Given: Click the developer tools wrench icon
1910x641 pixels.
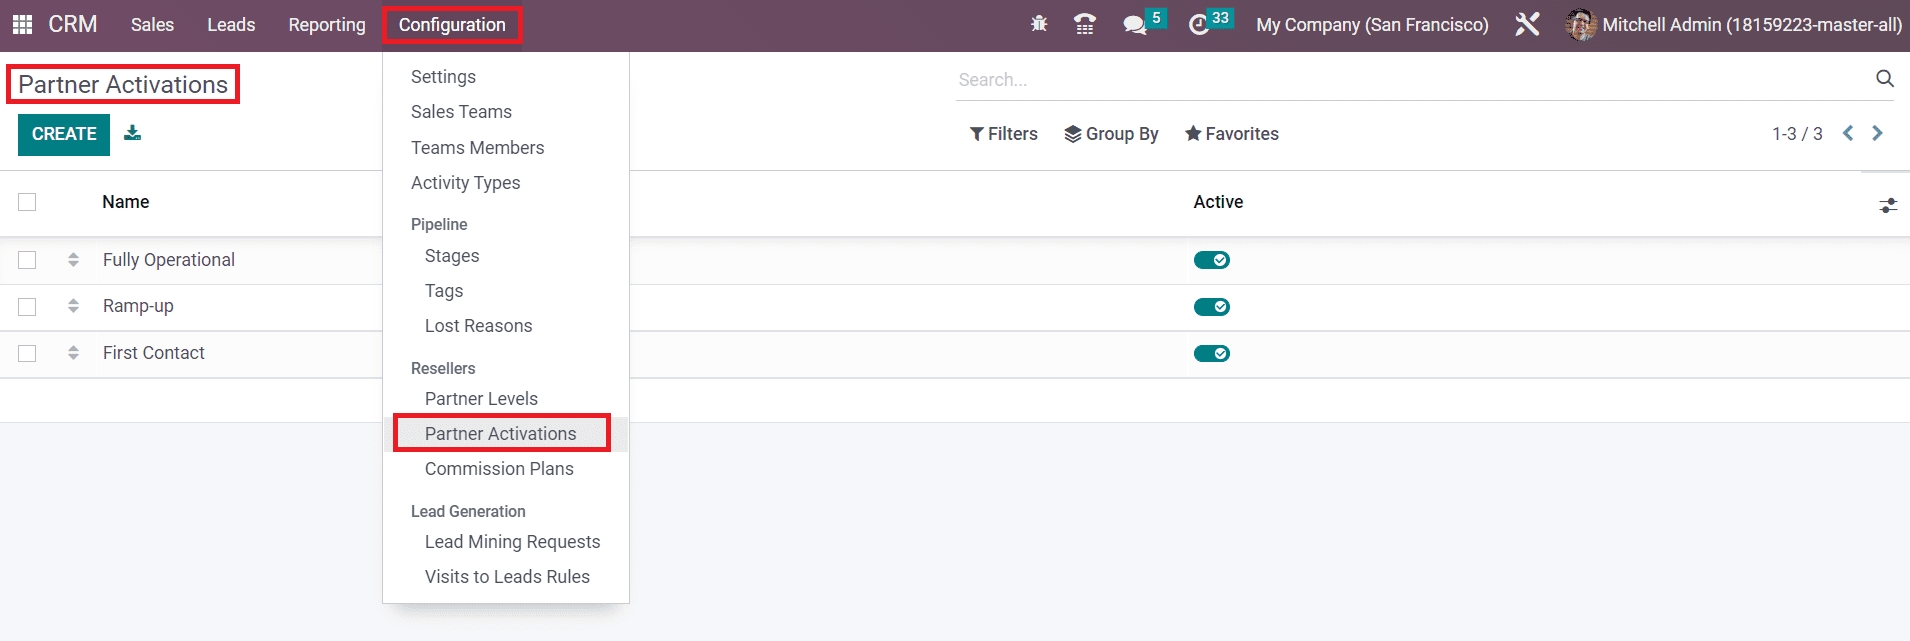Looking at the screenshot, I should pyautogui.click(x=1526, y=25).
